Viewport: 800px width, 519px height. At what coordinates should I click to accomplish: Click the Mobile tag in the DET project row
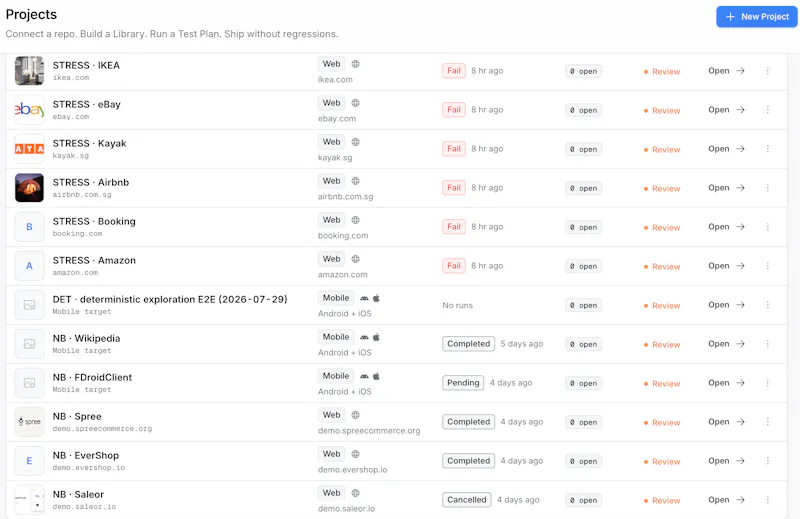point(336,298)
